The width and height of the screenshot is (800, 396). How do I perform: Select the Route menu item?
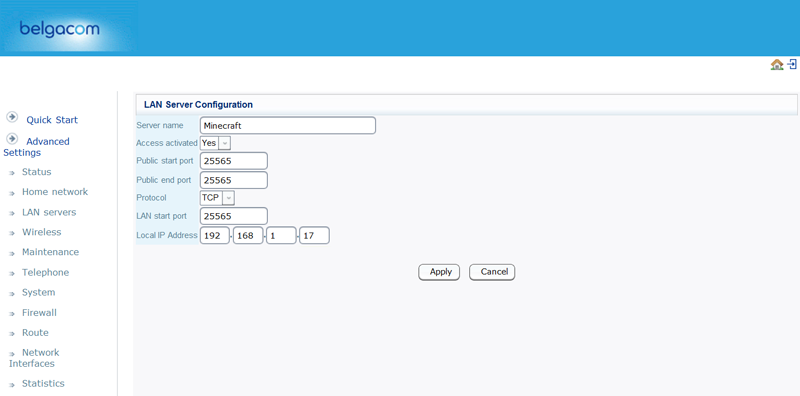pos(35,333)
